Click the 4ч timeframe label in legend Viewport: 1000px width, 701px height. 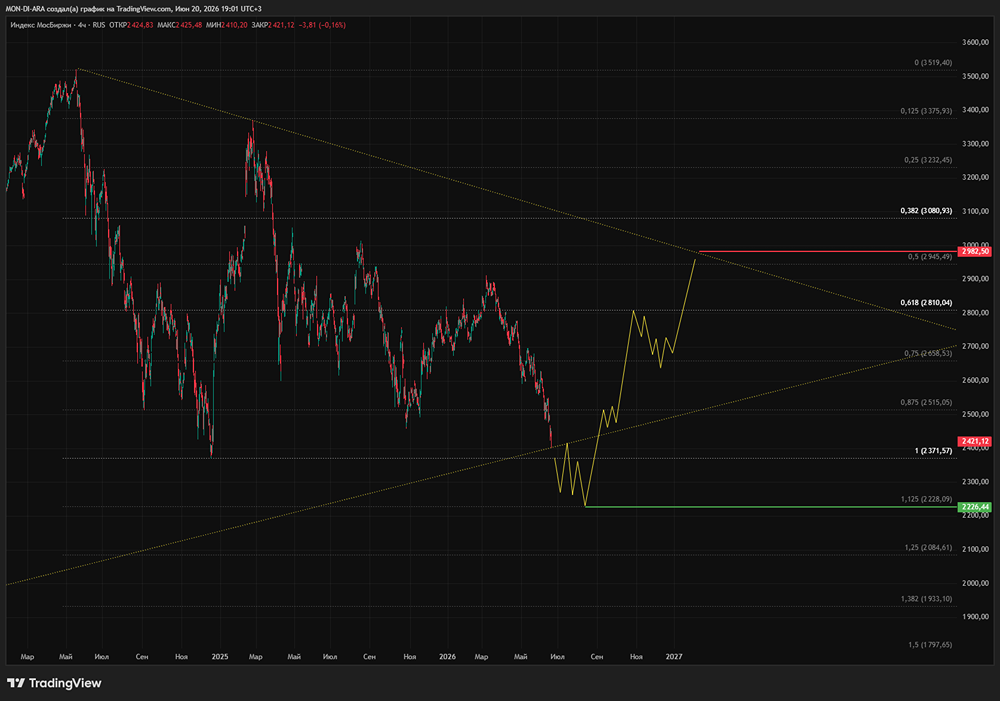(82, 25)
